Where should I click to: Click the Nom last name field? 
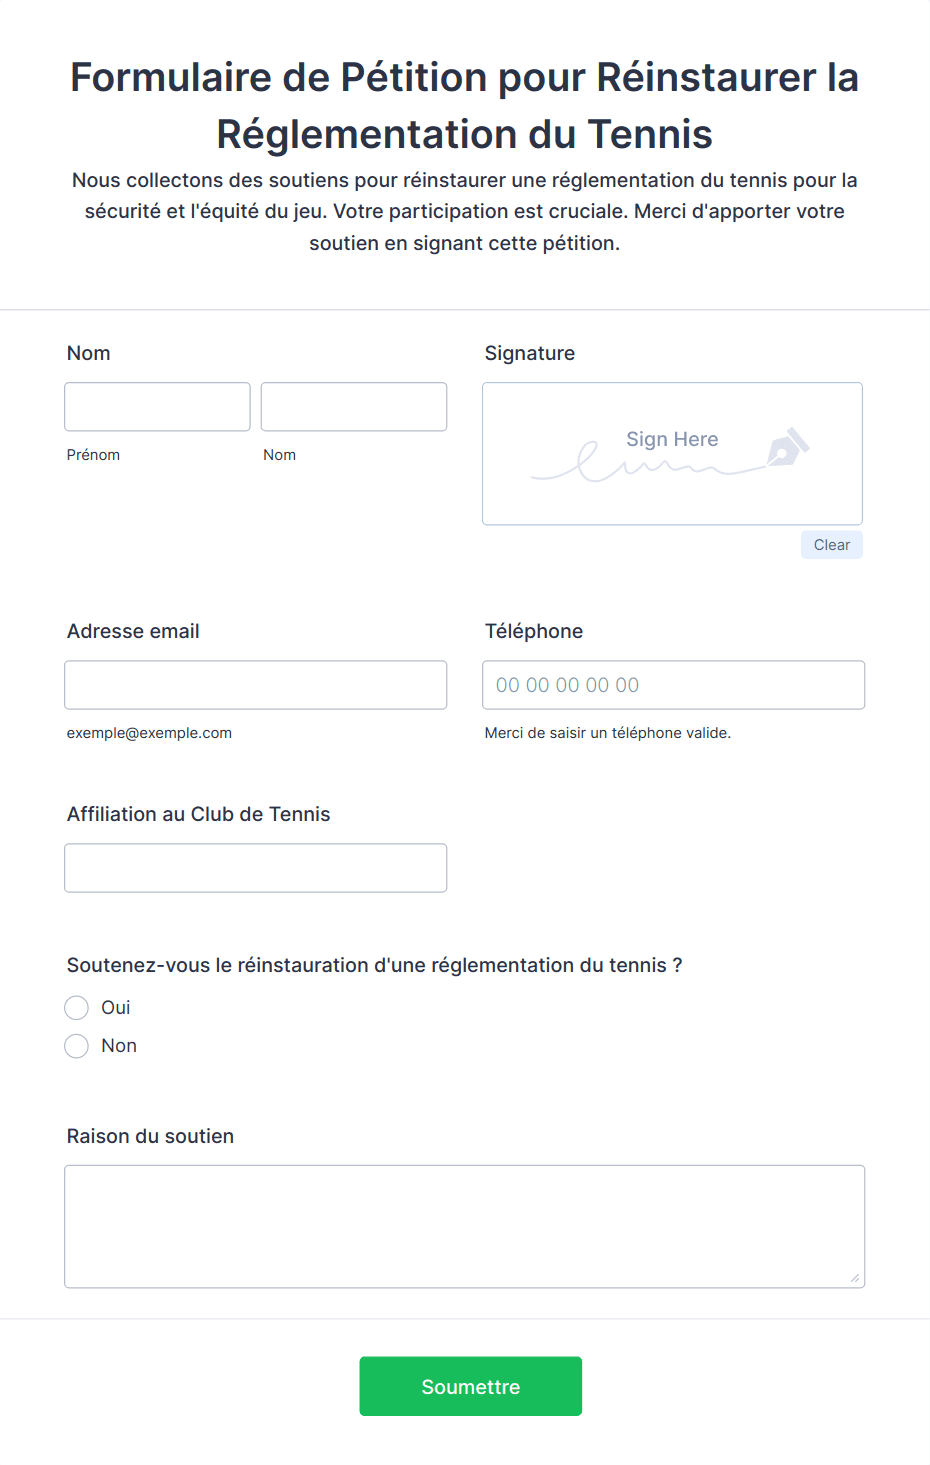(x=354, y=407)
